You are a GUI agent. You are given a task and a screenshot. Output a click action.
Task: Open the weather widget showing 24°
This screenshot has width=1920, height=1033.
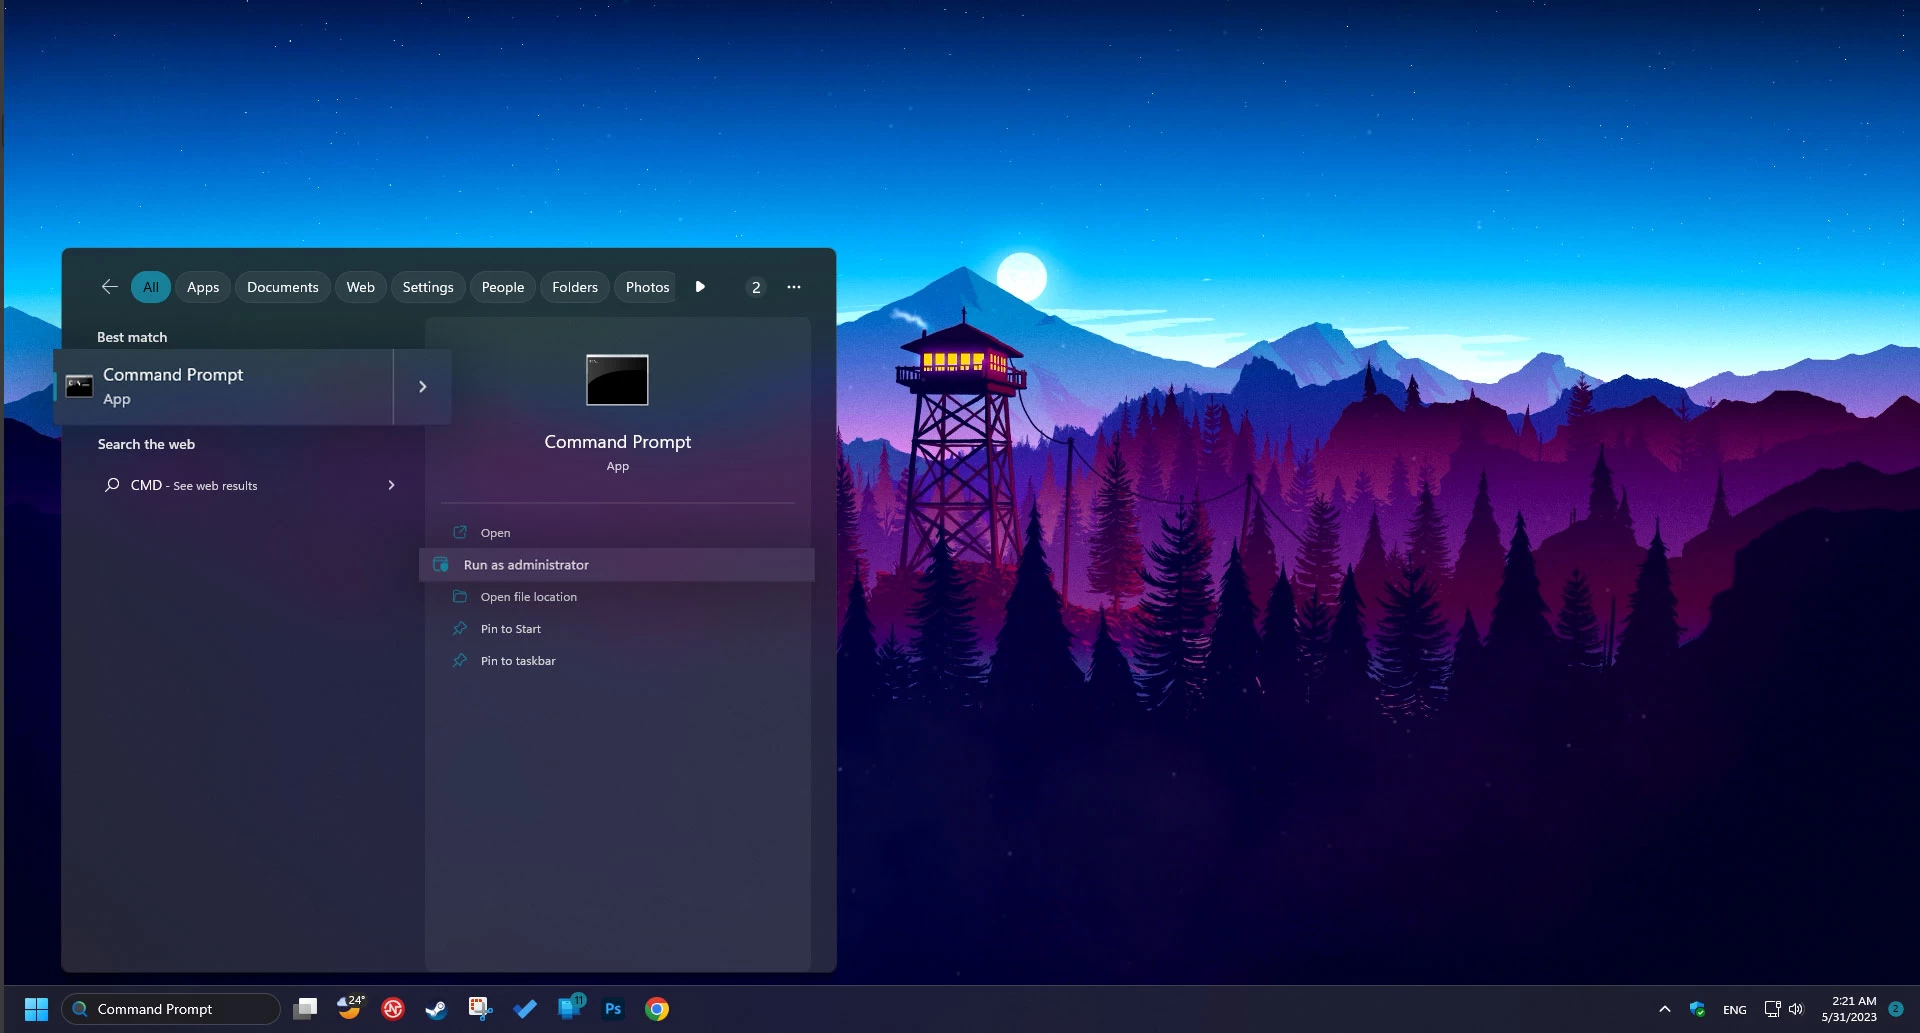coord(349,1008)
